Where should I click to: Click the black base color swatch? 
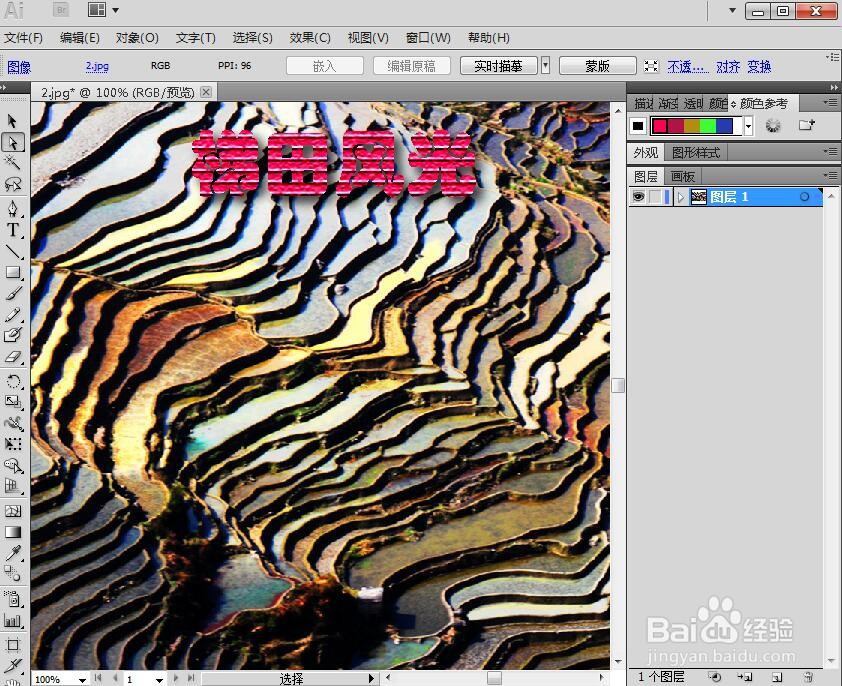[638, 126]
